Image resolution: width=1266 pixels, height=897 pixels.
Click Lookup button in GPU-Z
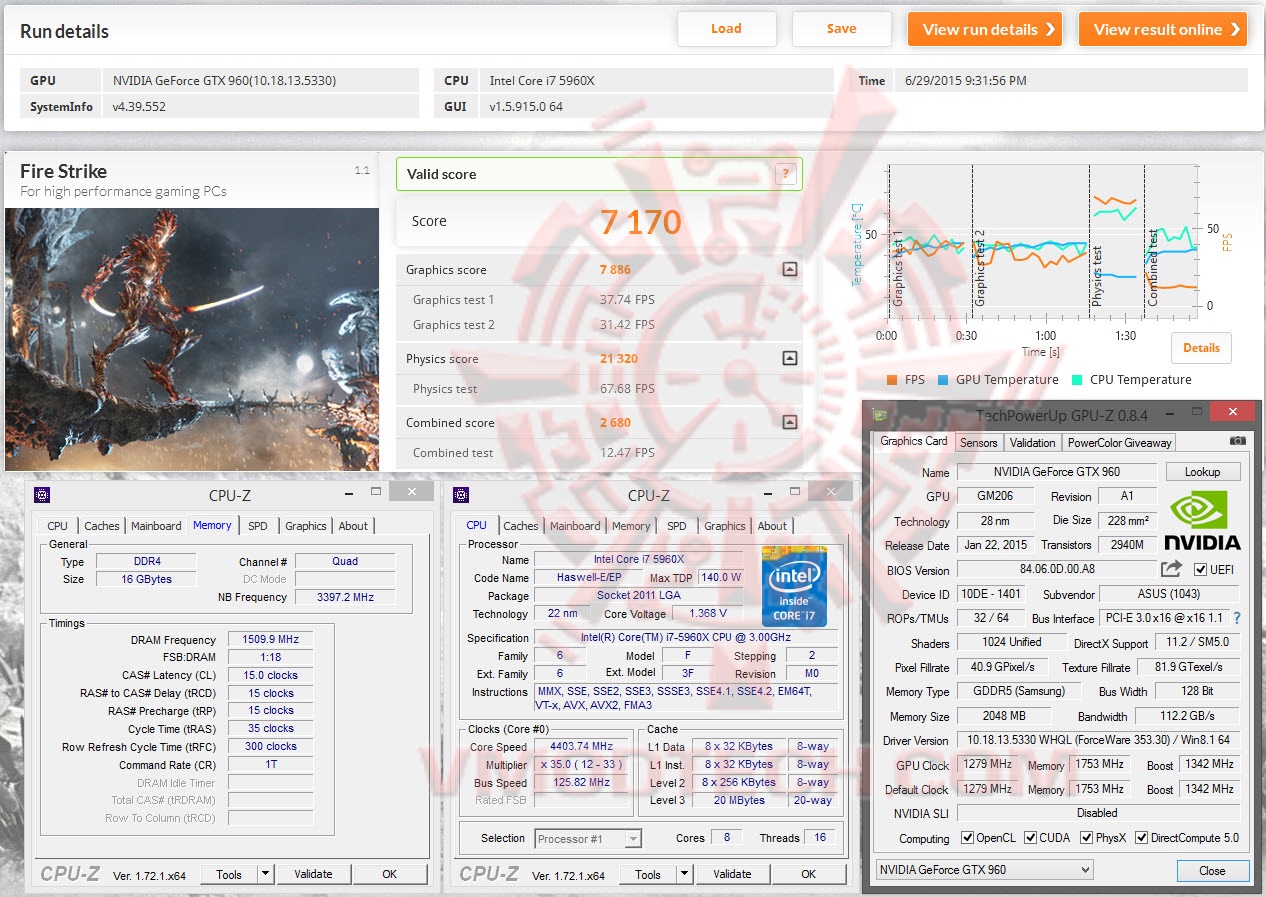pos(1202,472)
